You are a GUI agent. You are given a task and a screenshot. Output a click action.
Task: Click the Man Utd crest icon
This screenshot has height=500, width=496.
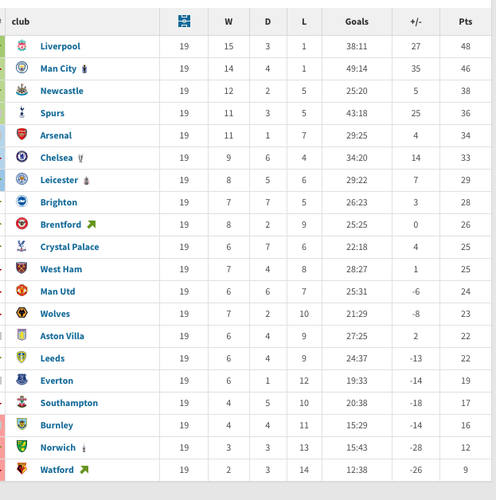pyautogui.click(x=22, y=290)
